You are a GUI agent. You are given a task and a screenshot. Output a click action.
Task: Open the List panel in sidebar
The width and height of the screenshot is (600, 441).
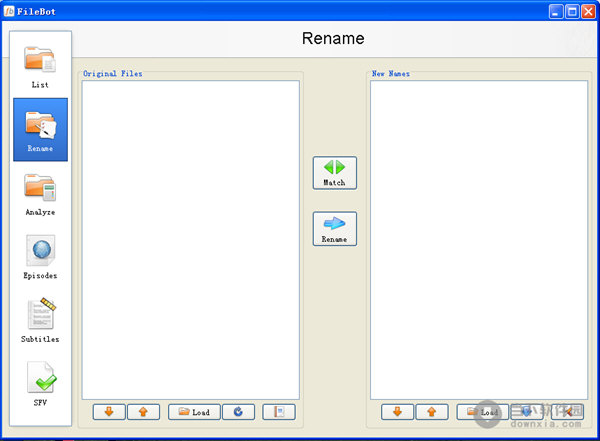40,66
